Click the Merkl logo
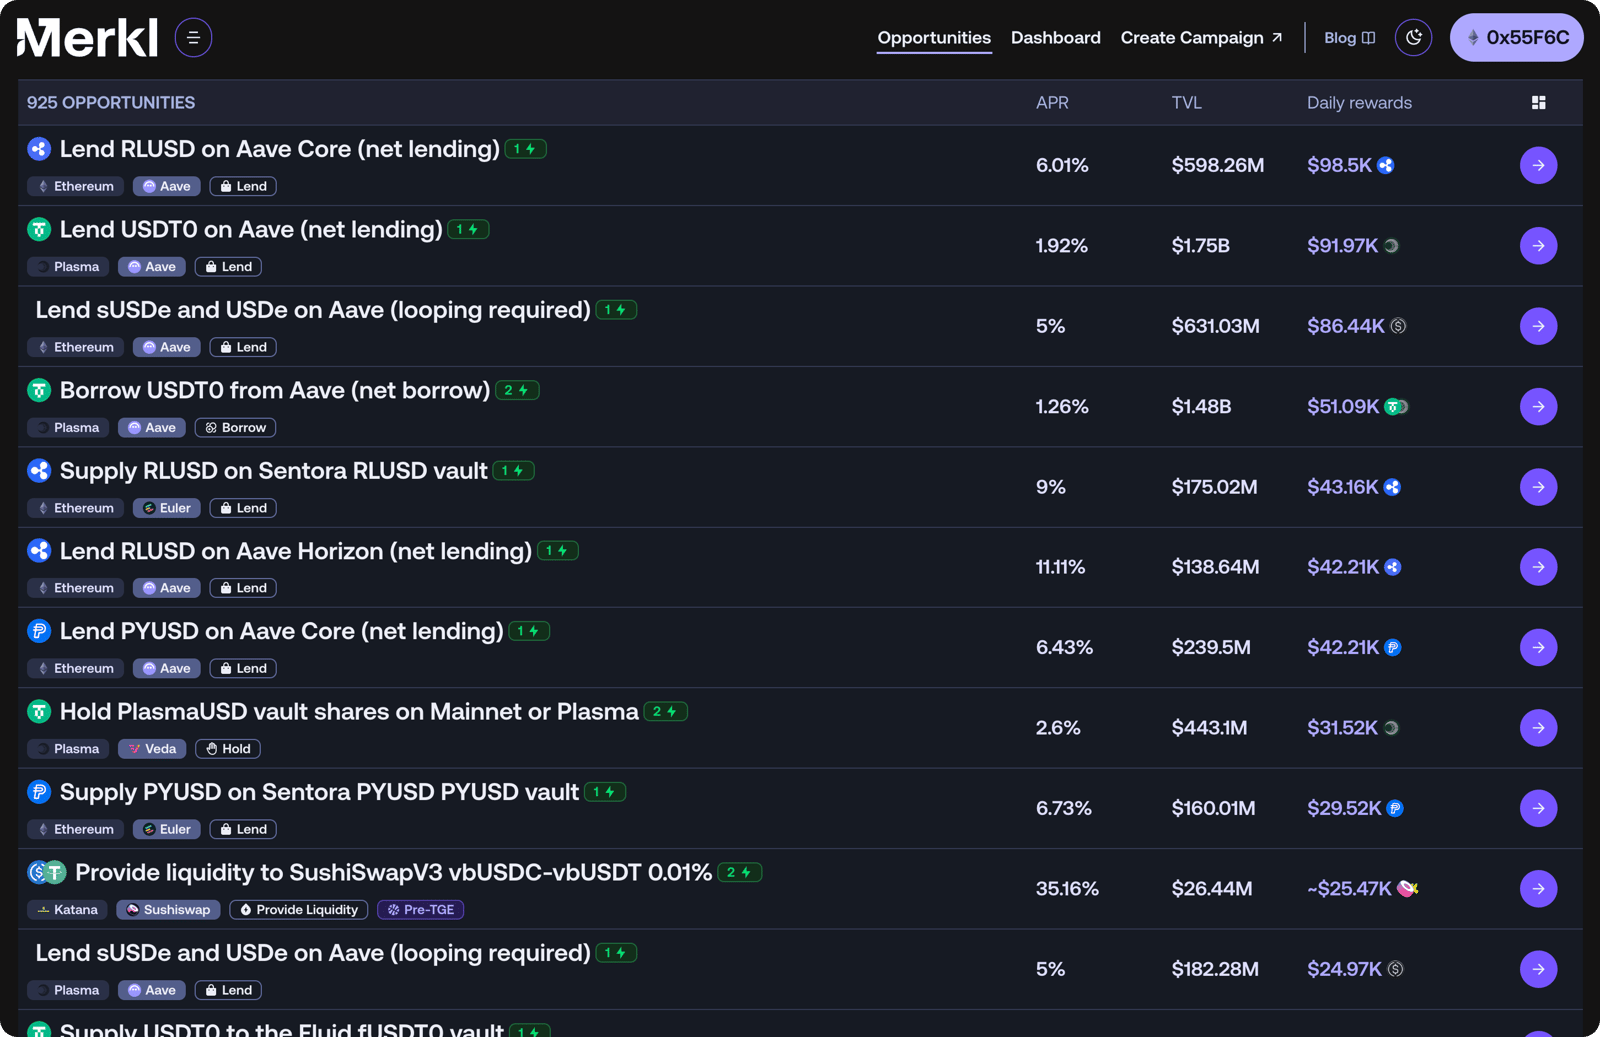Viewport: 1600px width, 1037px height. click(88, 38)
